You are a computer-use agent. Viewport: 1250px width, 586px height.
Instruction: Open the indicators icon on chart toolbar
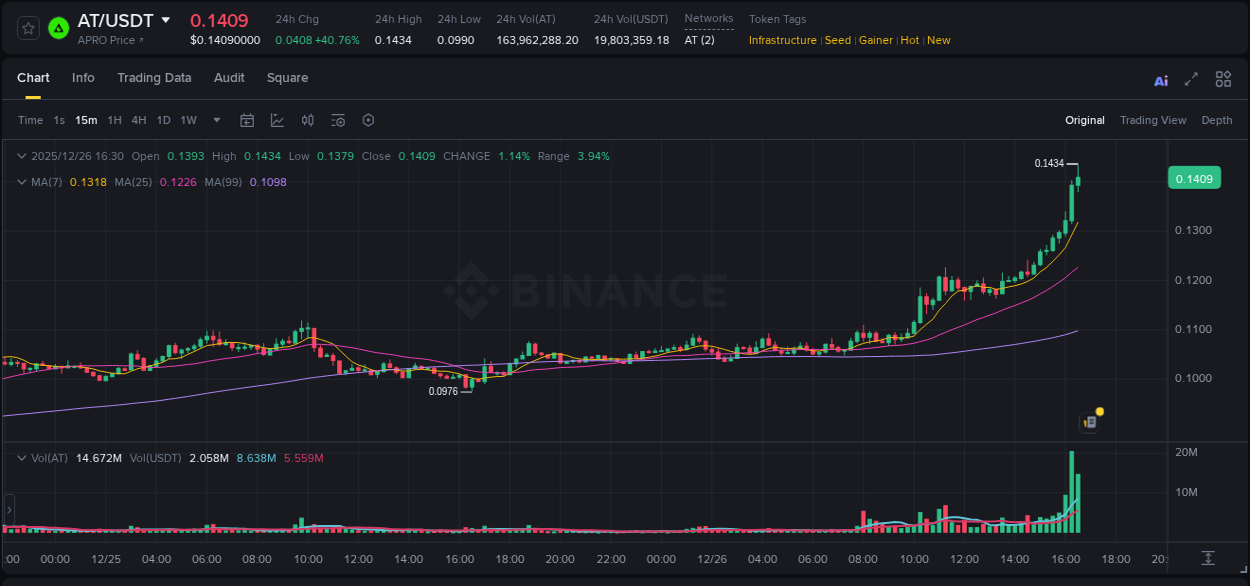(x=308, y=120)
